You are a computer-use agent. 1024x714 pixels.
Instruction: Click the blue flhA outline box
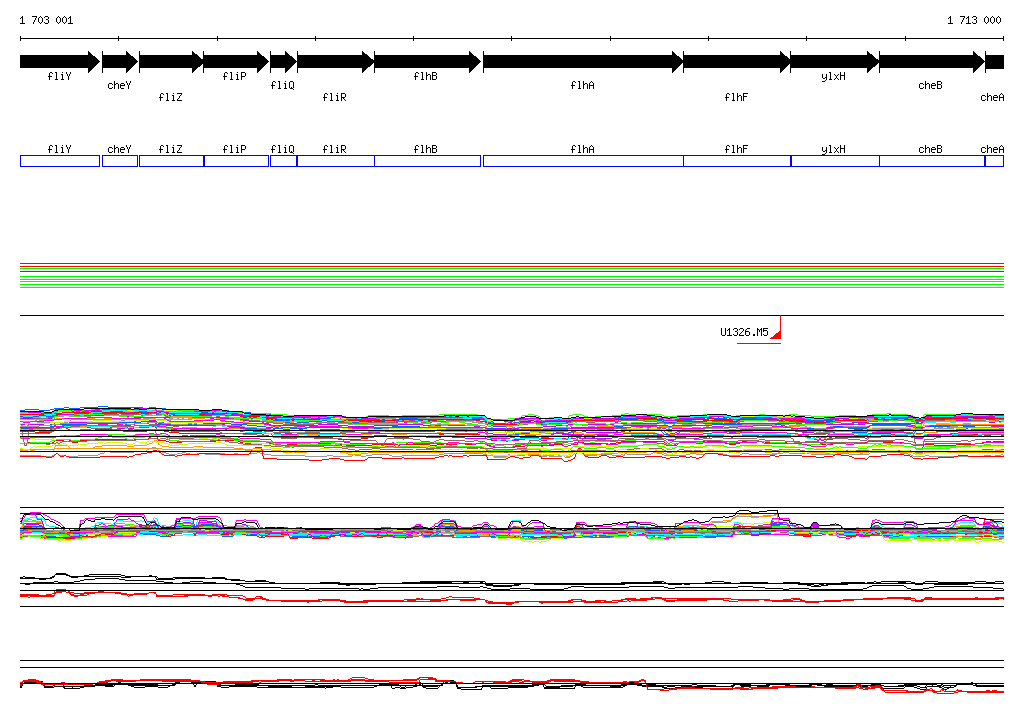[582, 161]
